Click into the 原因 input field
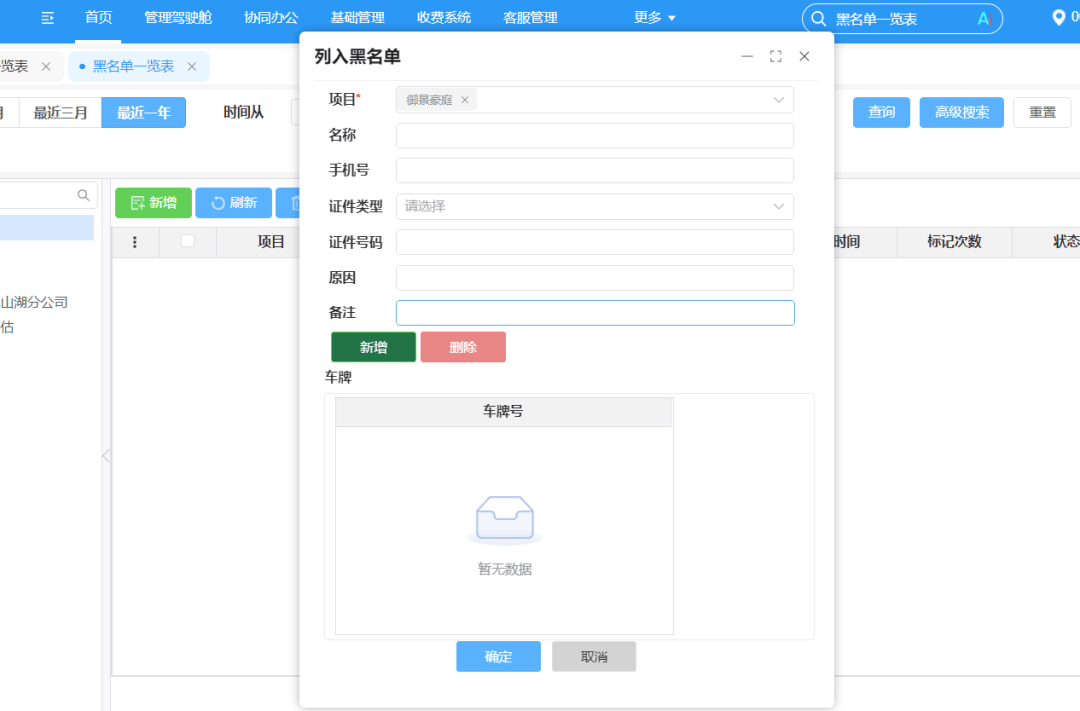This screenshot has height=711, width=1080. (594, 278)
